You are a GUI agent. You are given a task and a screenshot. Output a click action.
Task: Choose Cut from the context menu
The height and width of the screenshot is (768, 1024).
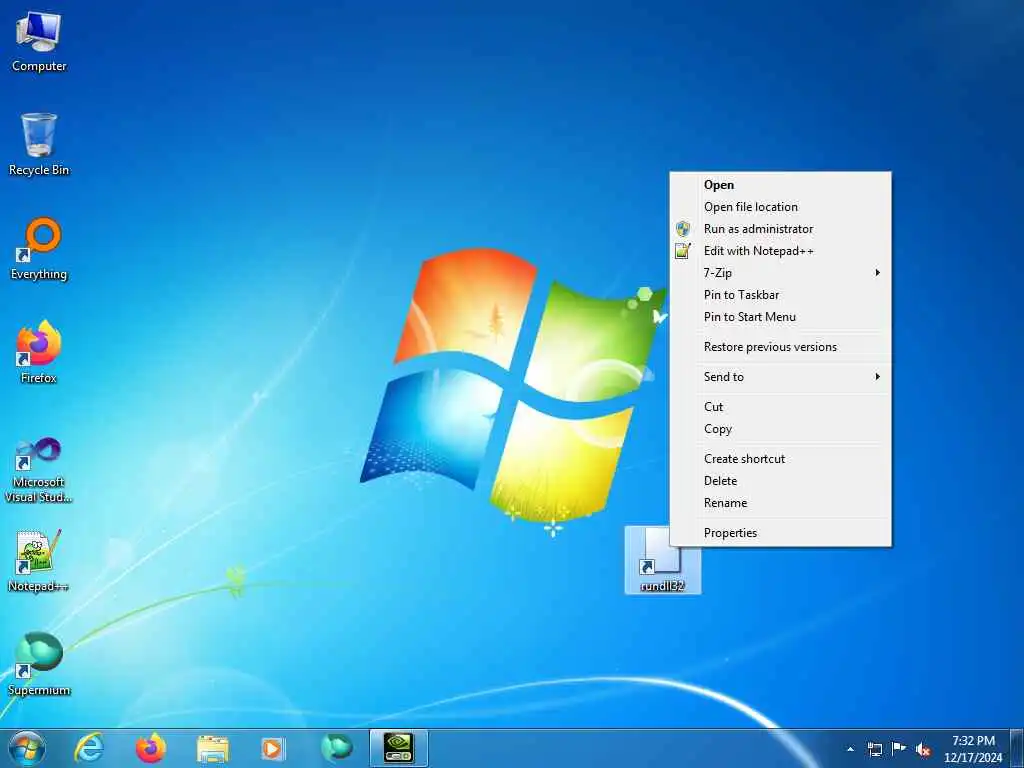[x=780, y=407]
